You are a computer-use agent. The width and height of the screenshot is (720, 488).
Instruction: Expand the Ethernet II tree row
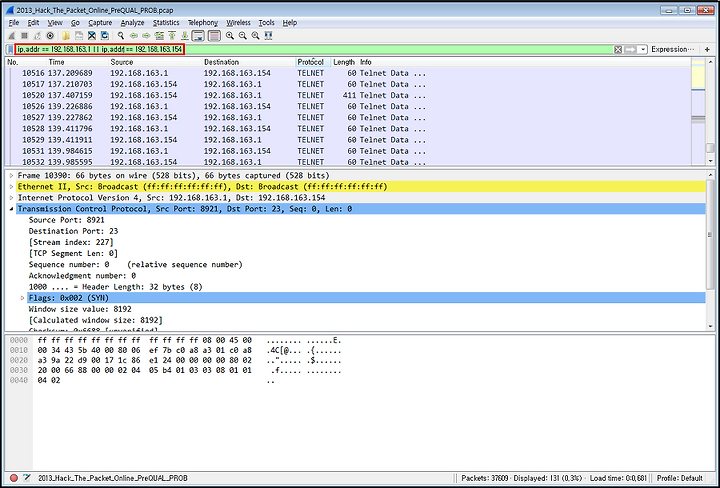point(11,186)
